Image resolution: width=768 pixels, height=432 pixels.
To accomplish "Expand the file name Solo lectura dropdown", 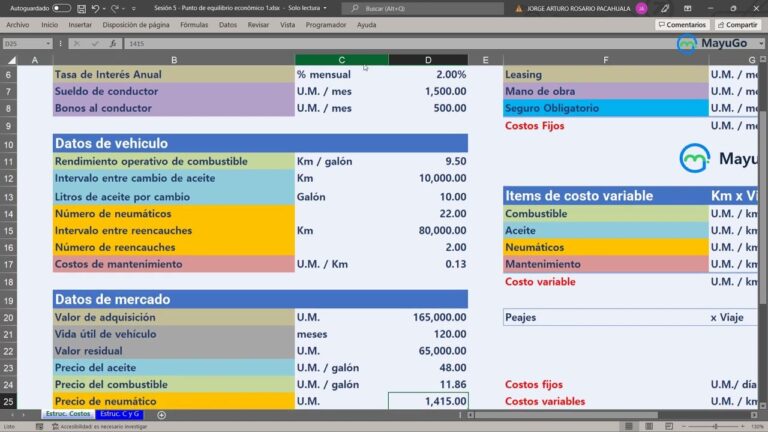I will coord(327,8).
